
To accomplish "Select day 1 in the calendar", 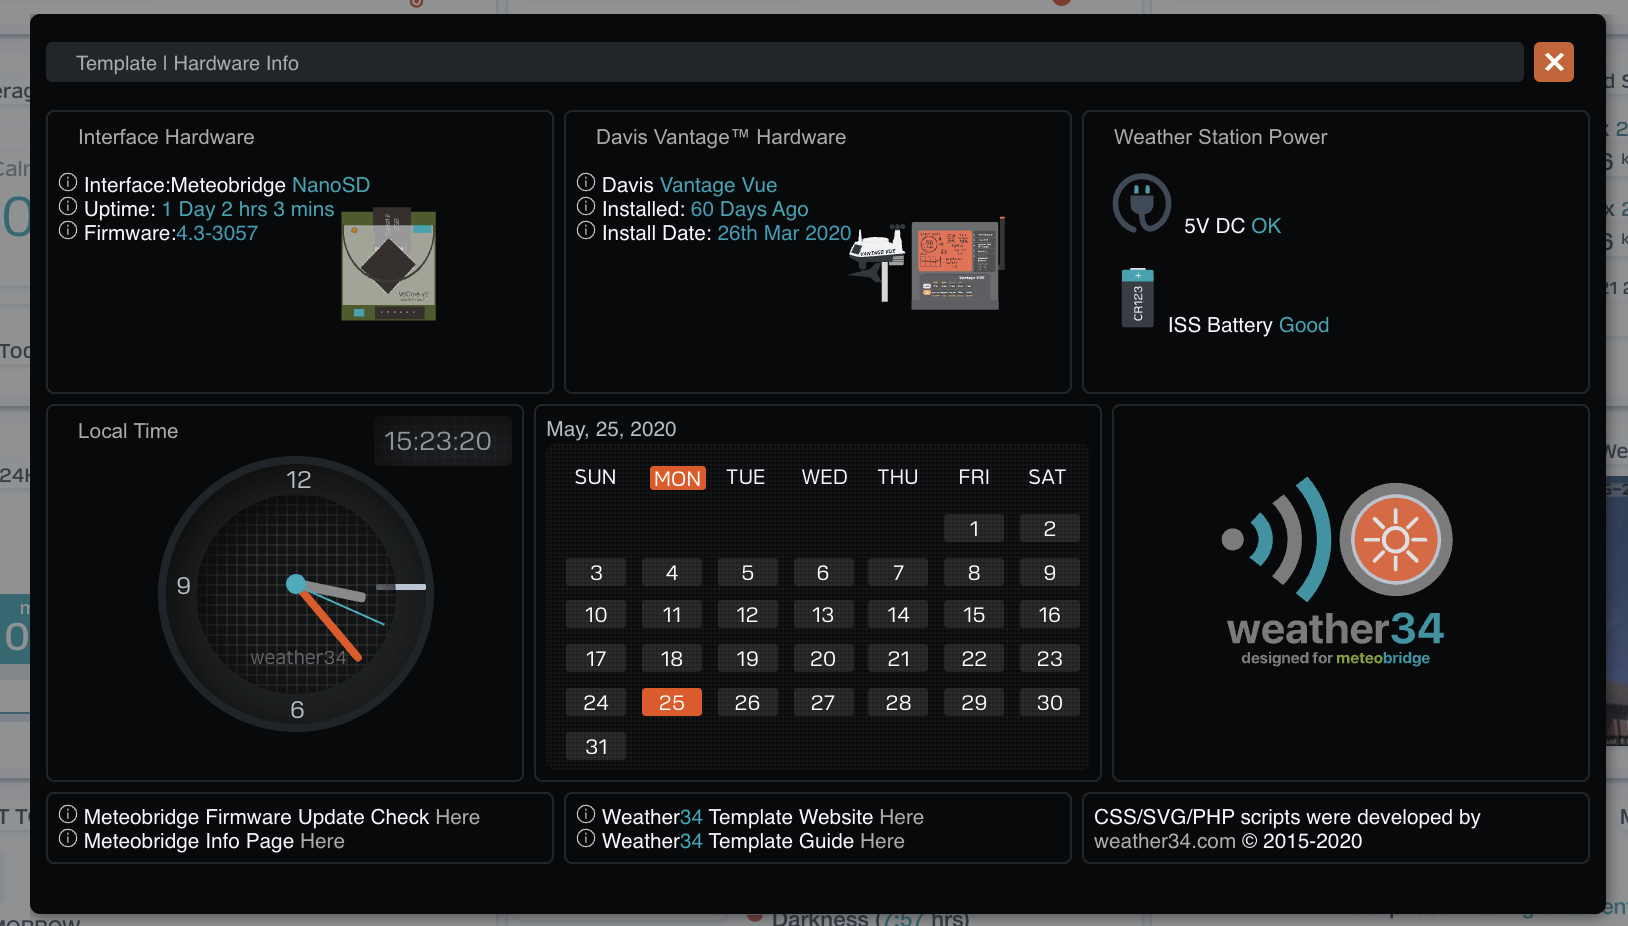I will pyautogui.click(x=974, y=528).
